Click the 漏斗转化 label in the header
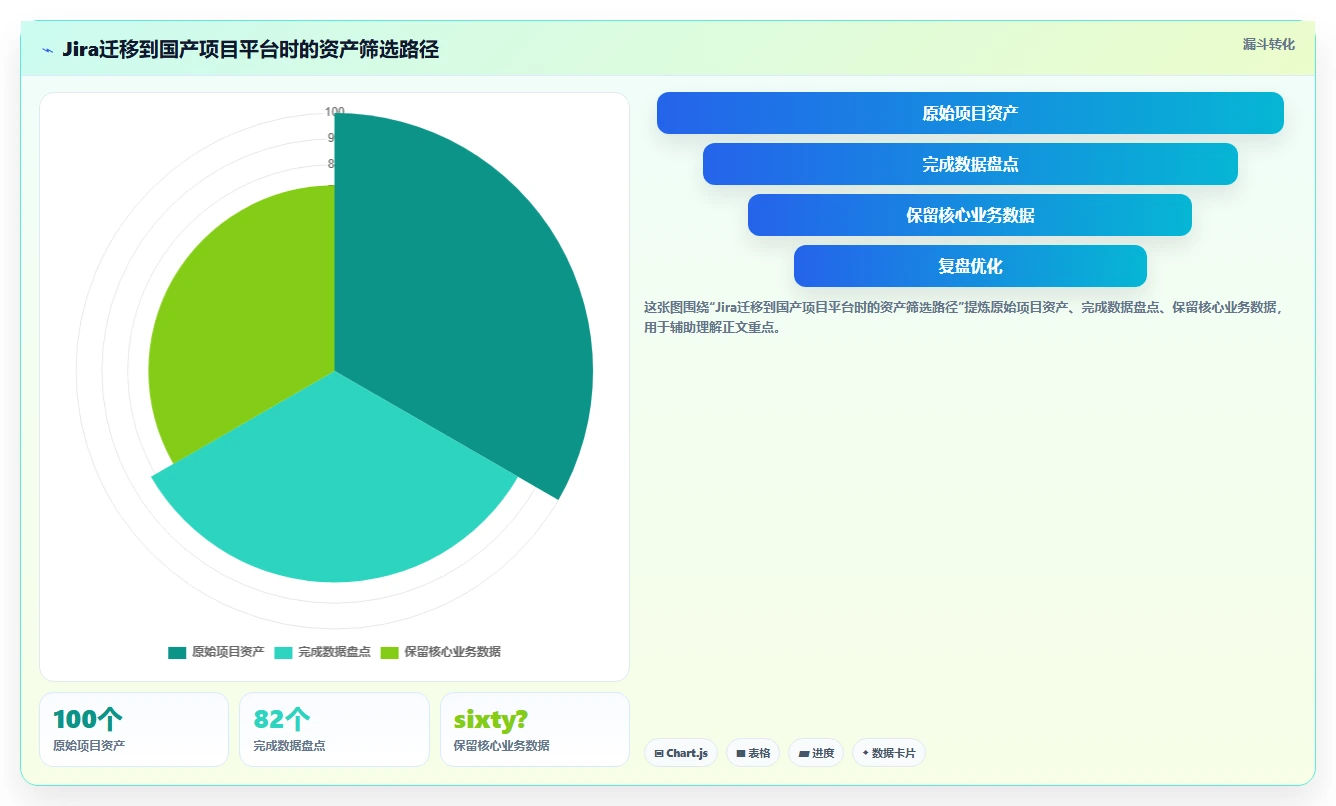This screenshot has width=1336, height=806. click(1268, 44)
